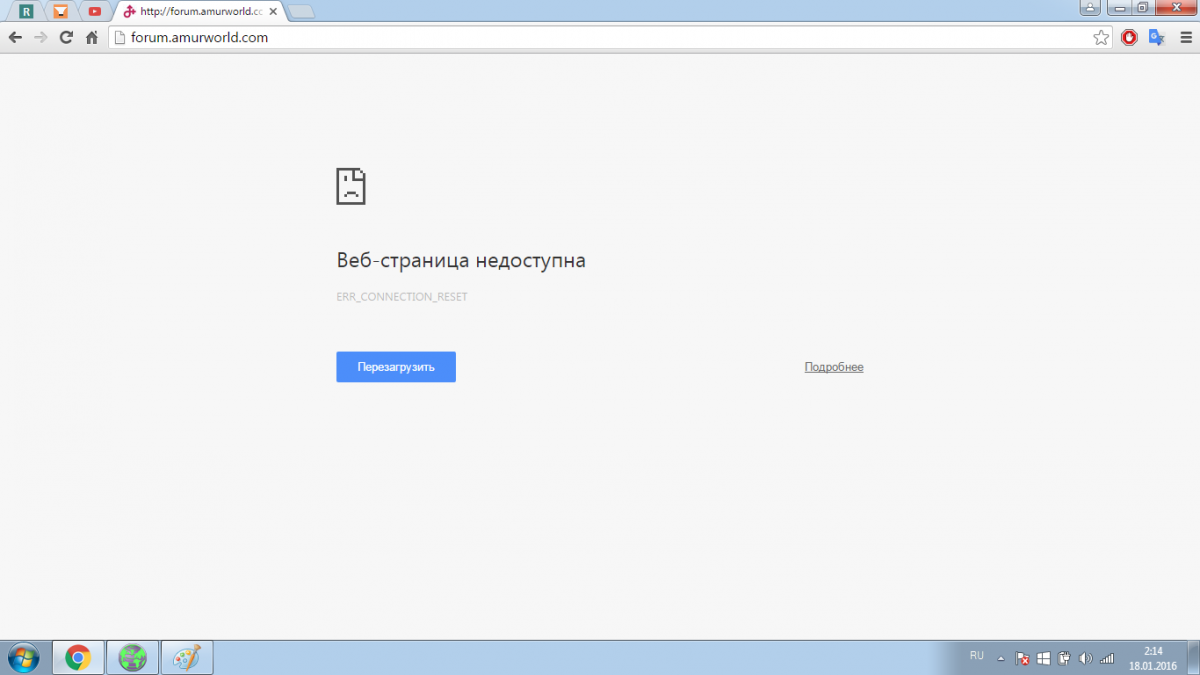Click the Chrome user profile button

click(x=1091, y=8)
